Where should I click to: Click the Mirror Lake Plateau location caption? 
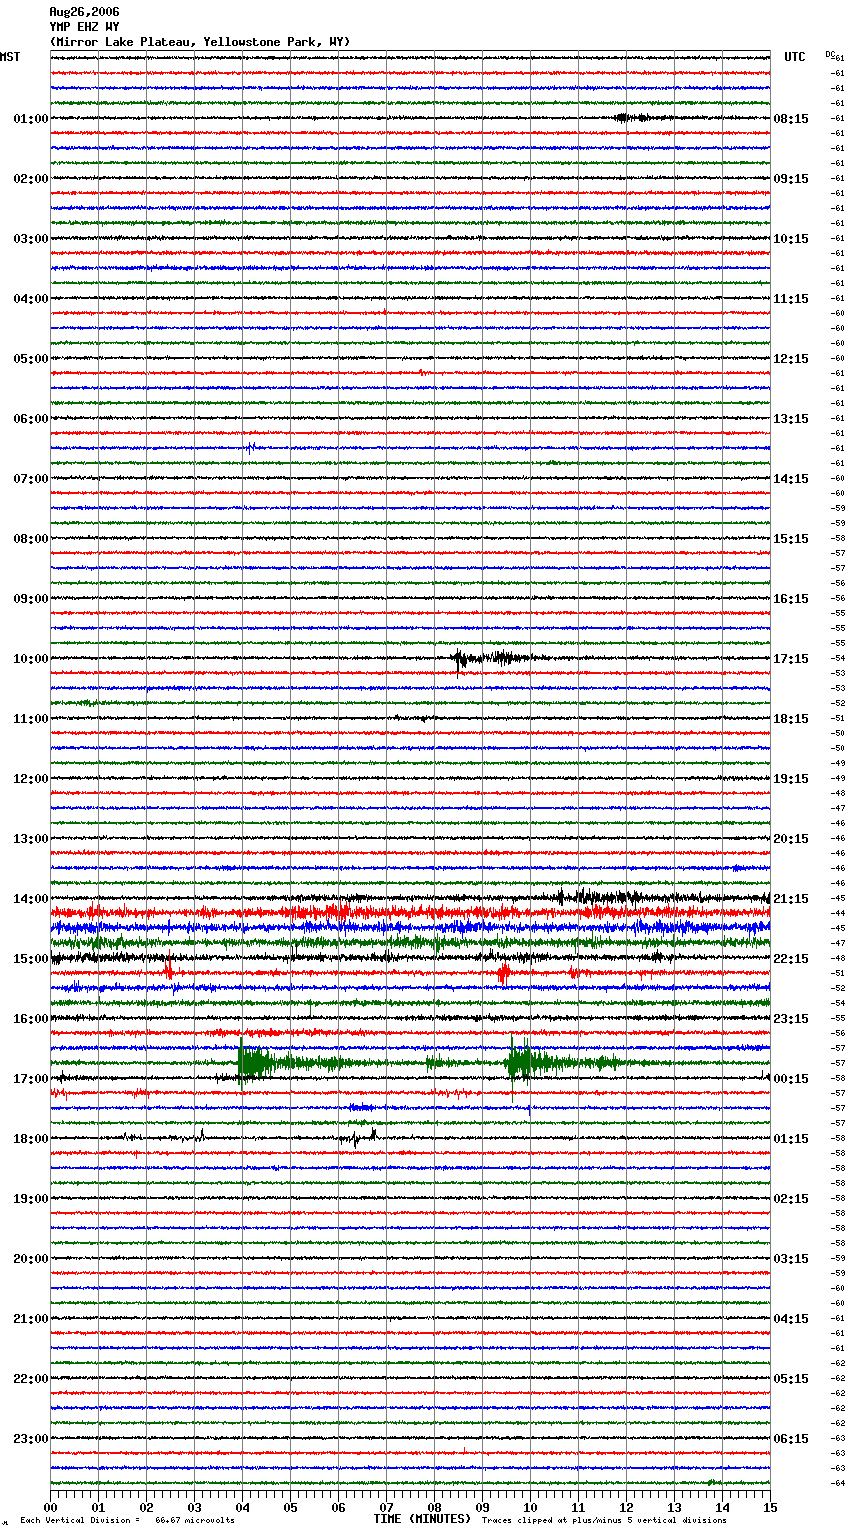click(x=200, y=42)
